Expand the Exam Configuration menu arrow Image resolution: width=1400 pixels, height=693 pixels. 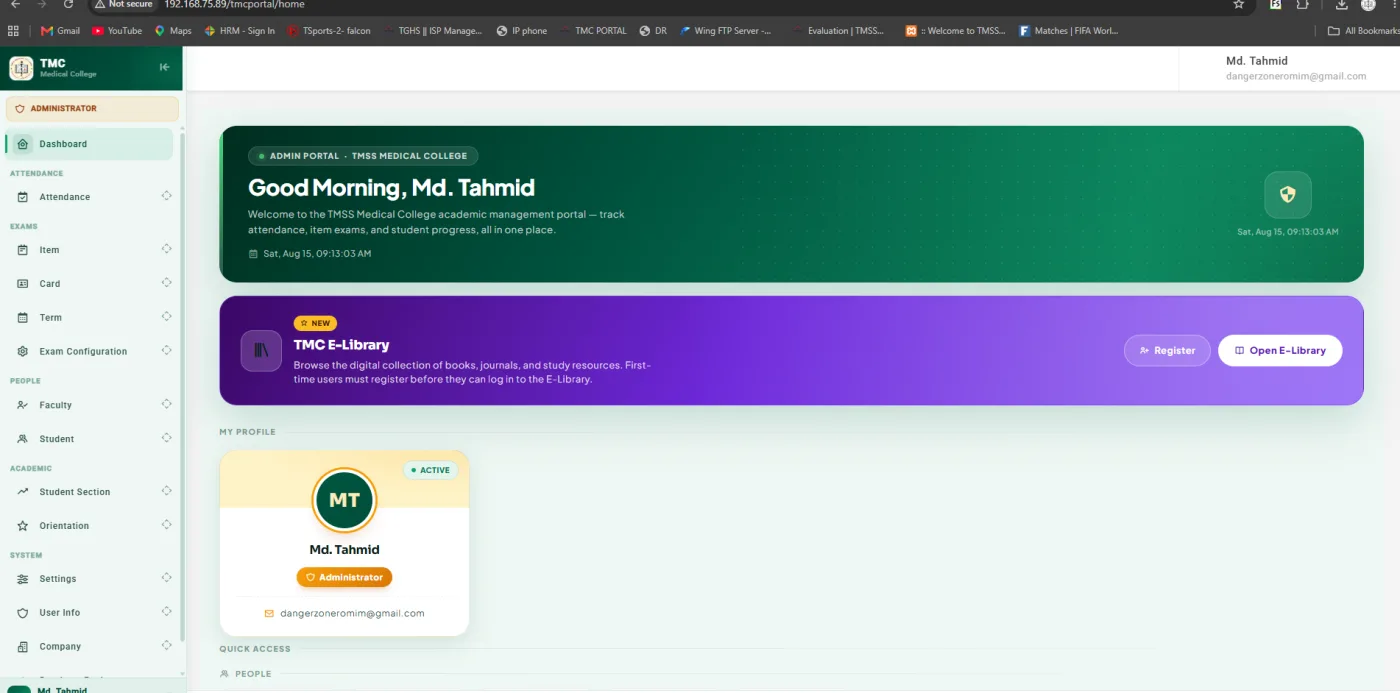click(x=166, y=351)
